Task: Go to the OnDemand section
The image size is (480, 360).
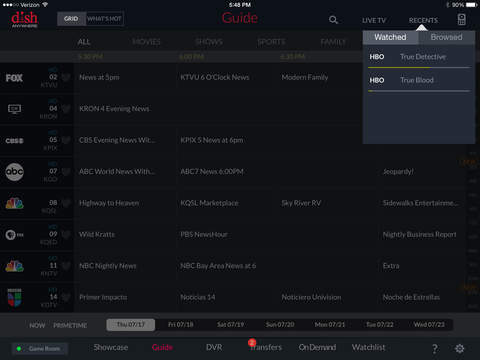Action: (317, 347)
